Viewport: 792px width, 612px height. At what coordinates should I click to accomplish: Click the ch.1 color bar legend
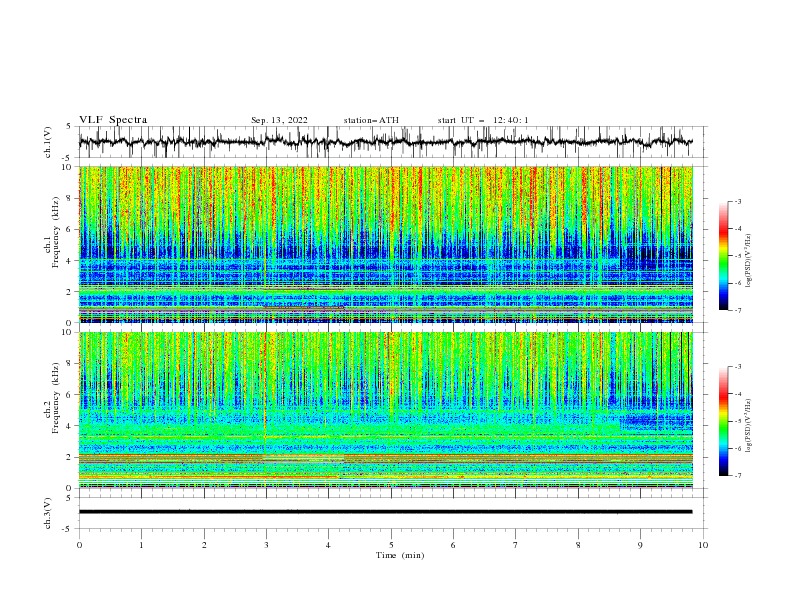[x=723, y=256]
